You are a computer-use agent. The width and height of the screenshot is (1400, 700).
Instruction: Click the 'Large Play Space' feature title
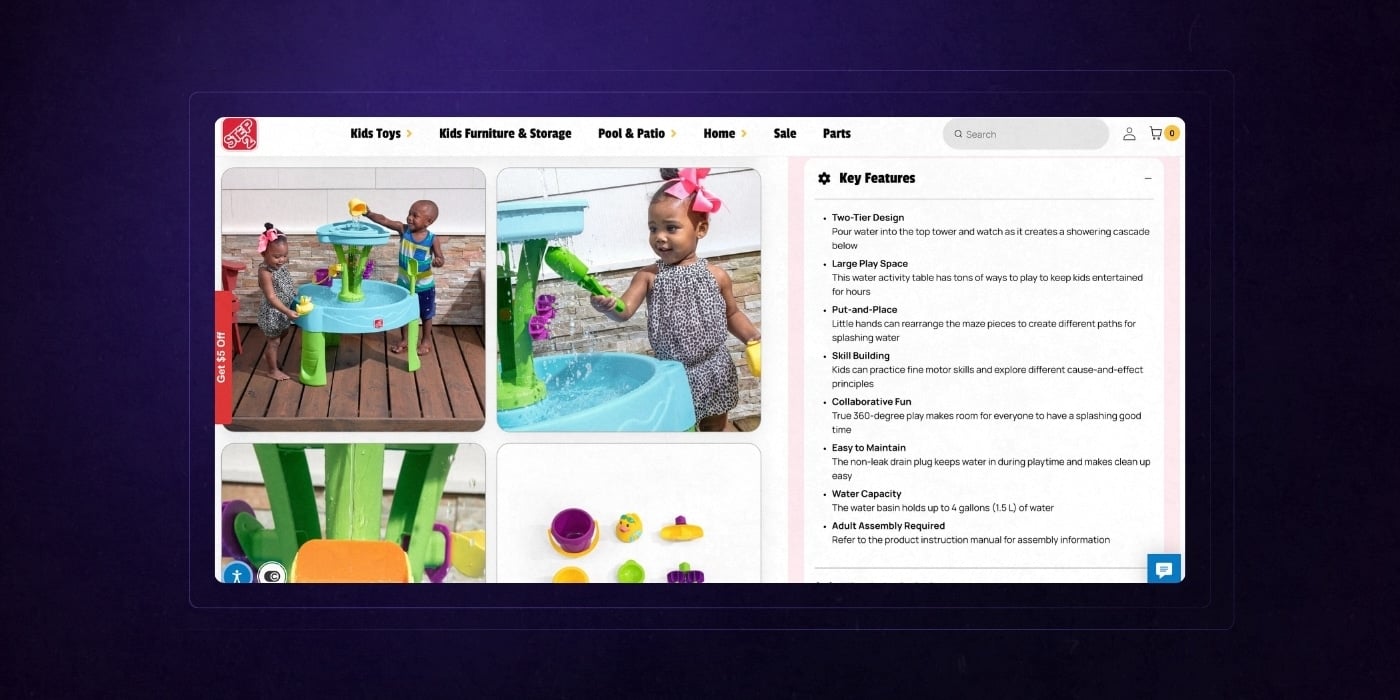click(870, 264)
